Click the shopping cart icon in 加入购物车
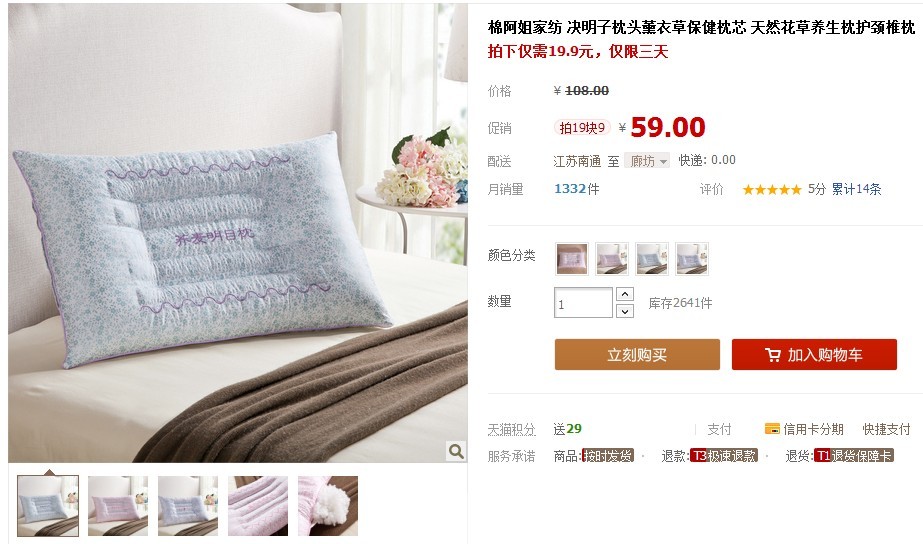Viewport: 923px width, 544px height. (773, 355)
